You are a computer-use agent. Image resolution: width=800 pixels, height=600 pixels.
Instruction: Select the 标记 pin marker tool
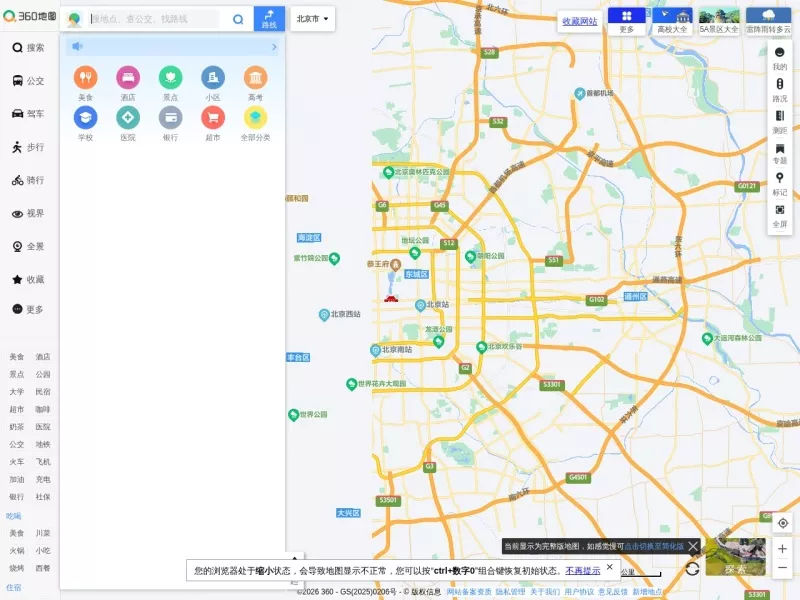(x=780, y=184)
